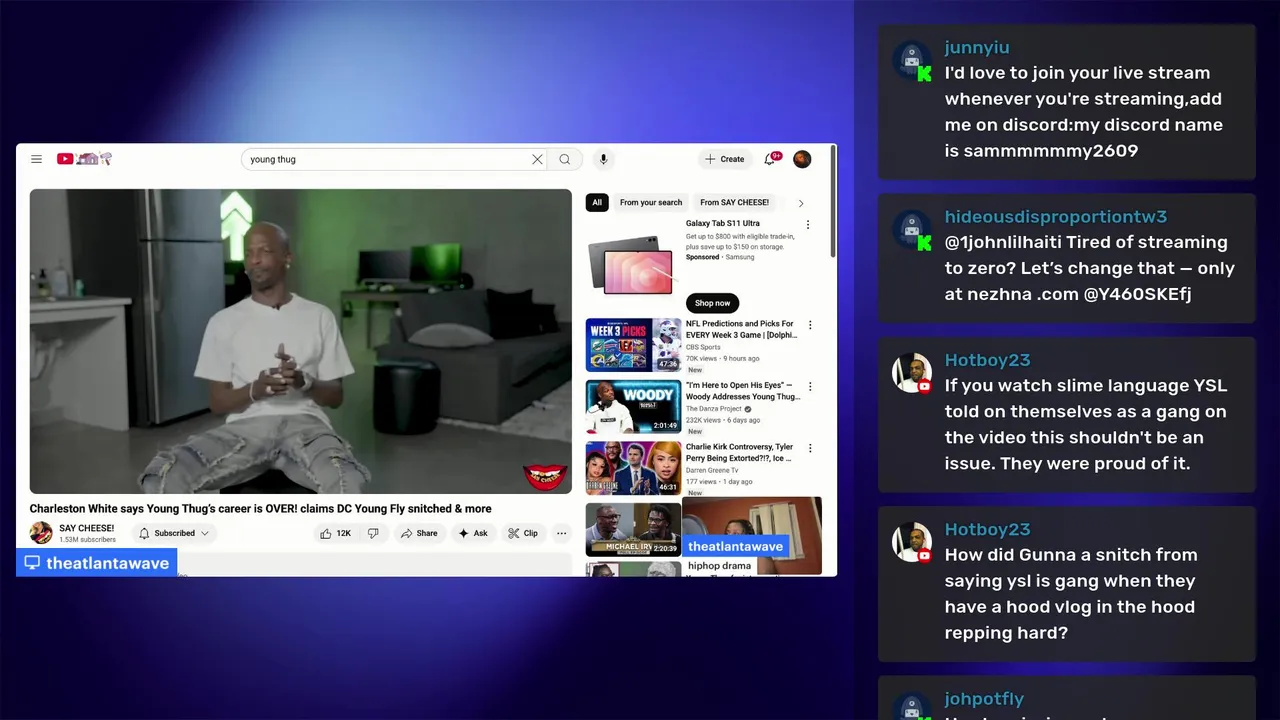Show more chips with right arrow

tap(801, 203)
